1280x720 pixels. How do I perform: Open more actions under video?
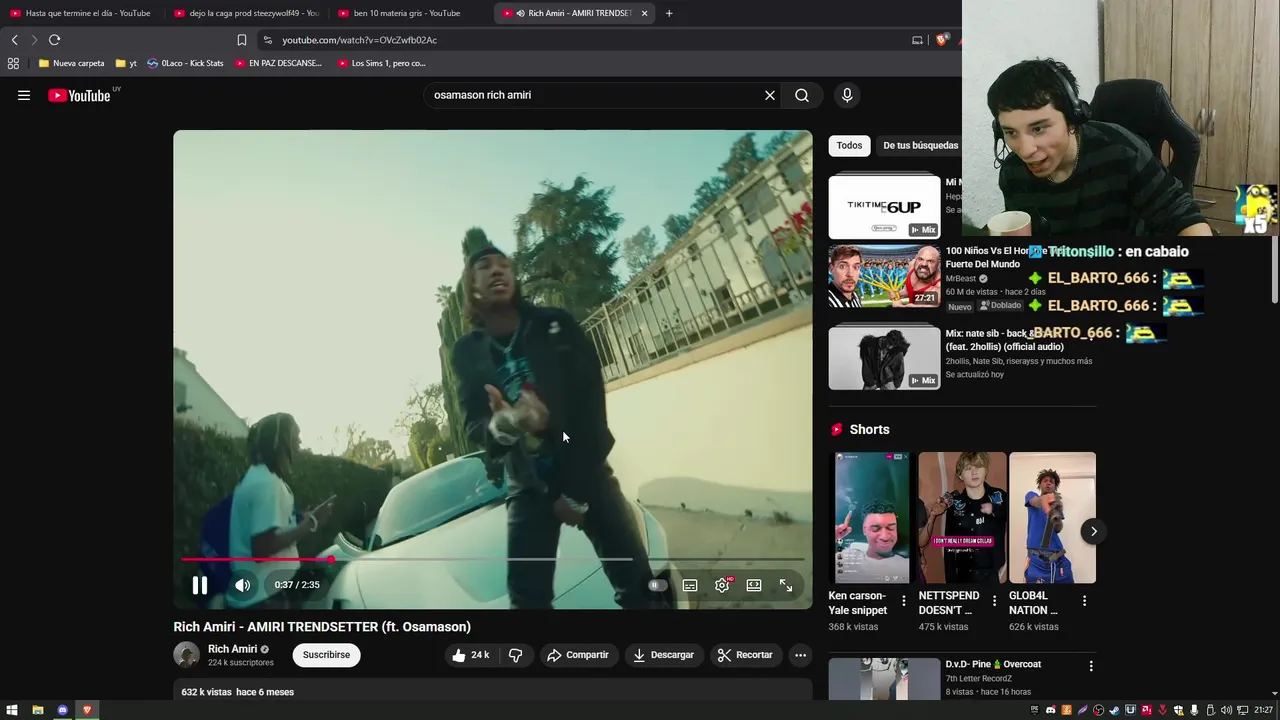point(800,655)
